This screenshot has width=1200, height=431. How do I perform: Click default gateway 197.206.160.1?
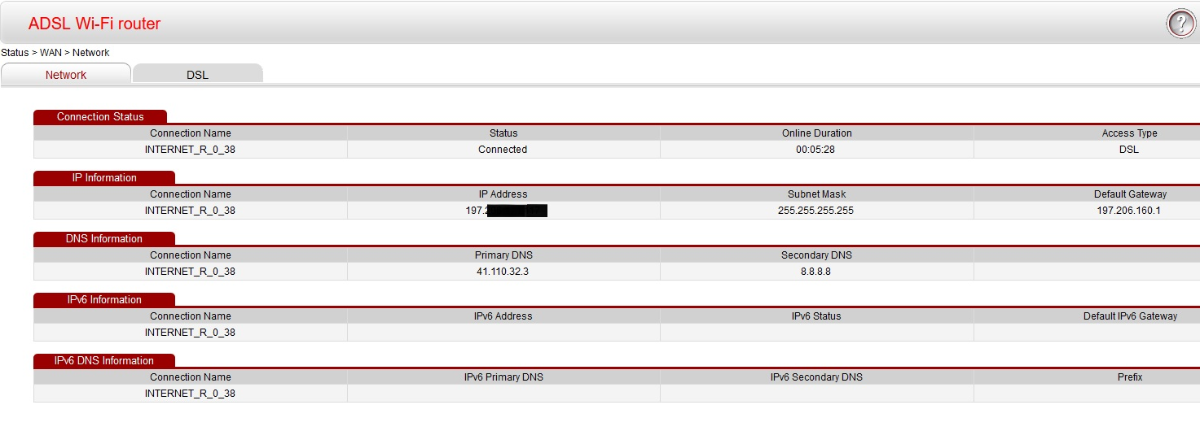tap(1130, 211)
